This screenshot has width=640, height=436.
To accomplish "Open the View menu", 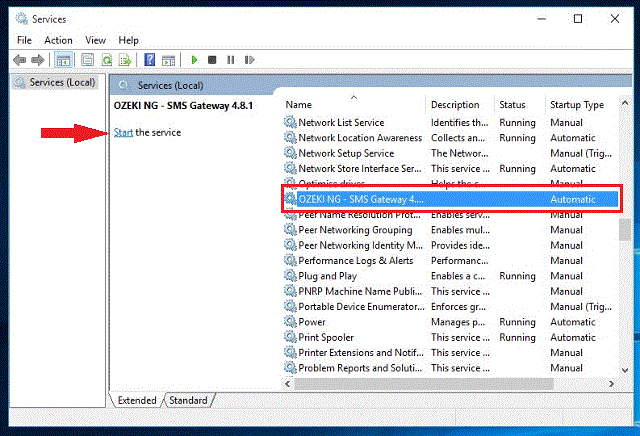I will coord(95,40).
